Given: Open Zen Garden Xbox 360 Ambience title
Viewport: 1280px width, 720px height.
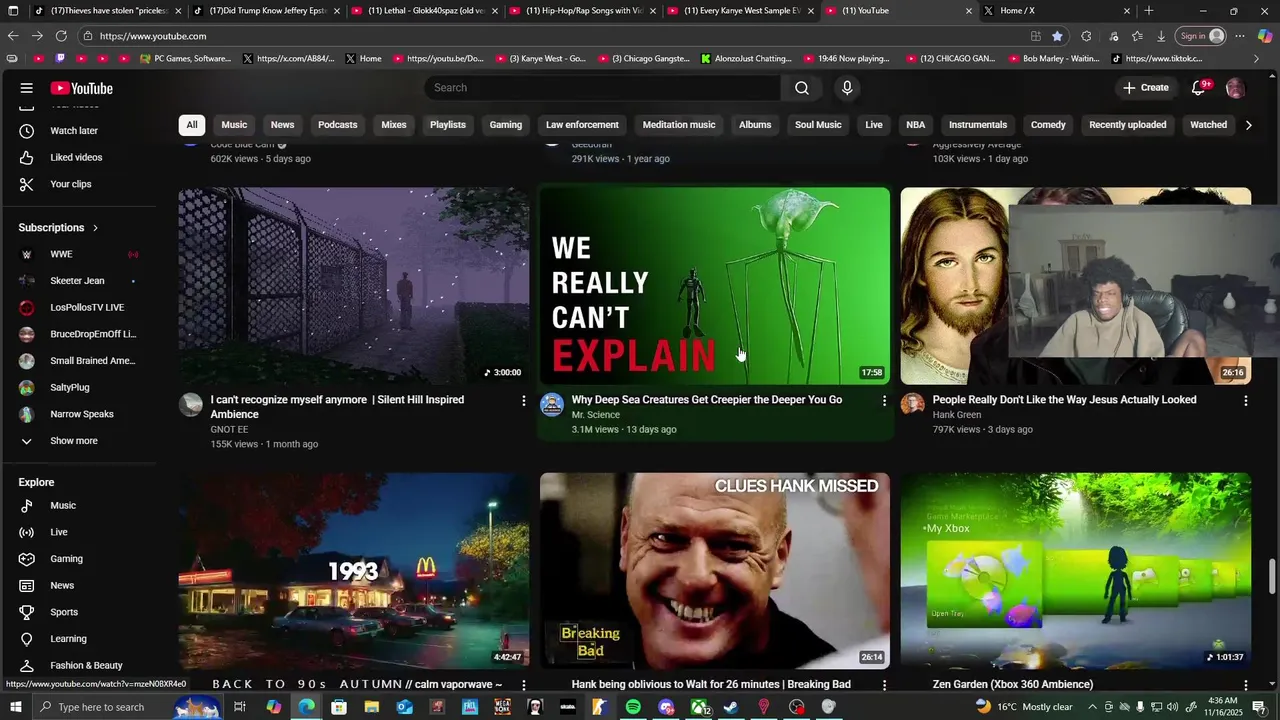Looking at the screenshot, I should click(x=1013, y=685).
